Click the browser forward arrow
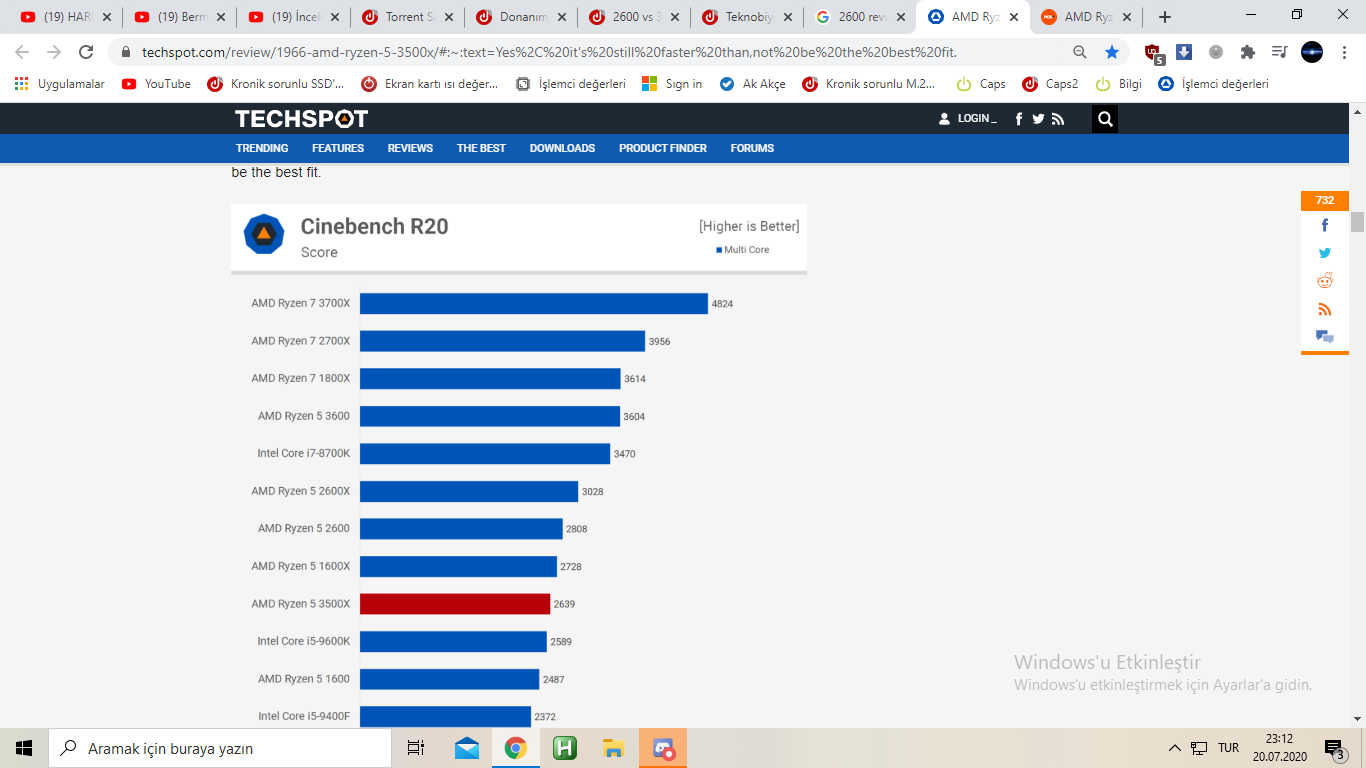This screenshot has height=768, width=1366. [x=54, y=52]
